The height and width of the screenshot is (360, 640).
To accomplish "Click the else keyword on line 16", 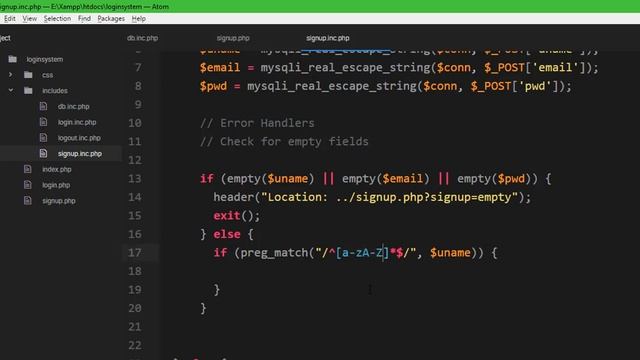I will point(227,234).
